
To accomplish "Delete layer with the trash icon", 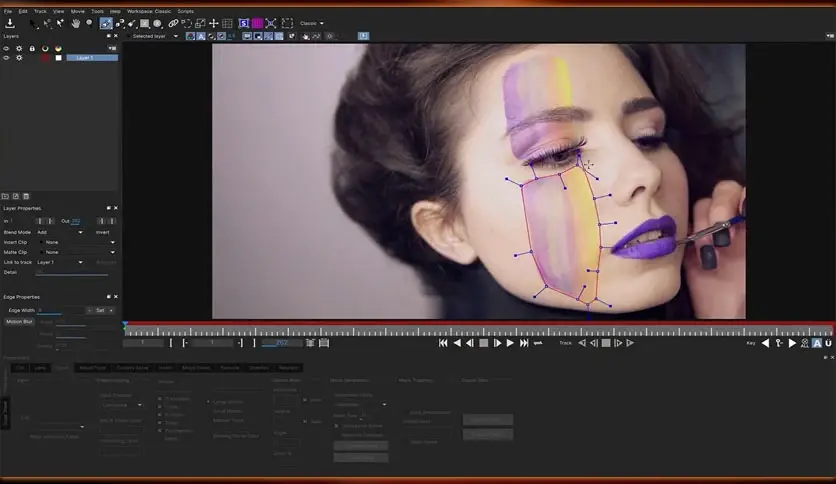I will [26, 196].
